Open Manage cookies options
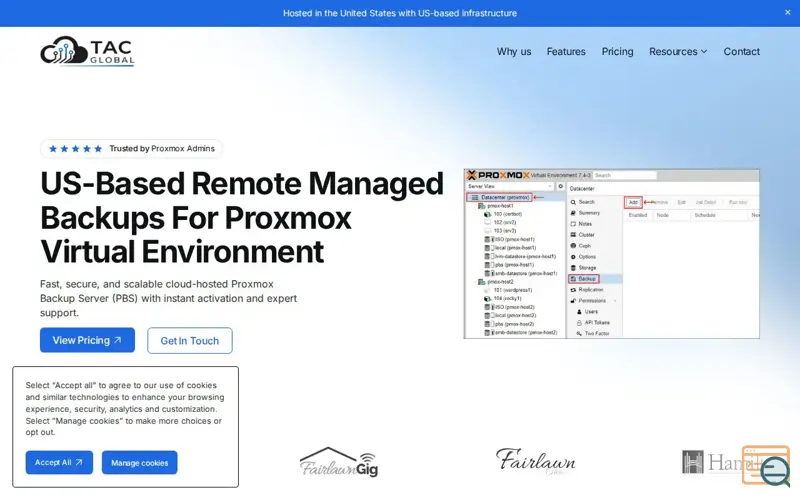The image size is (800, 500). click(139, 462)
